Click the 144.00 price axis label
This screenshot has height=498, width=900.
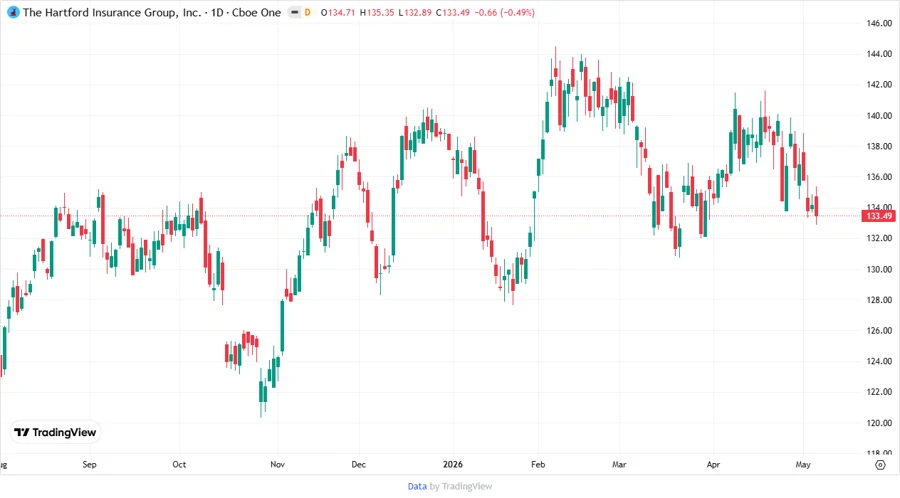(x=879, y=54)
